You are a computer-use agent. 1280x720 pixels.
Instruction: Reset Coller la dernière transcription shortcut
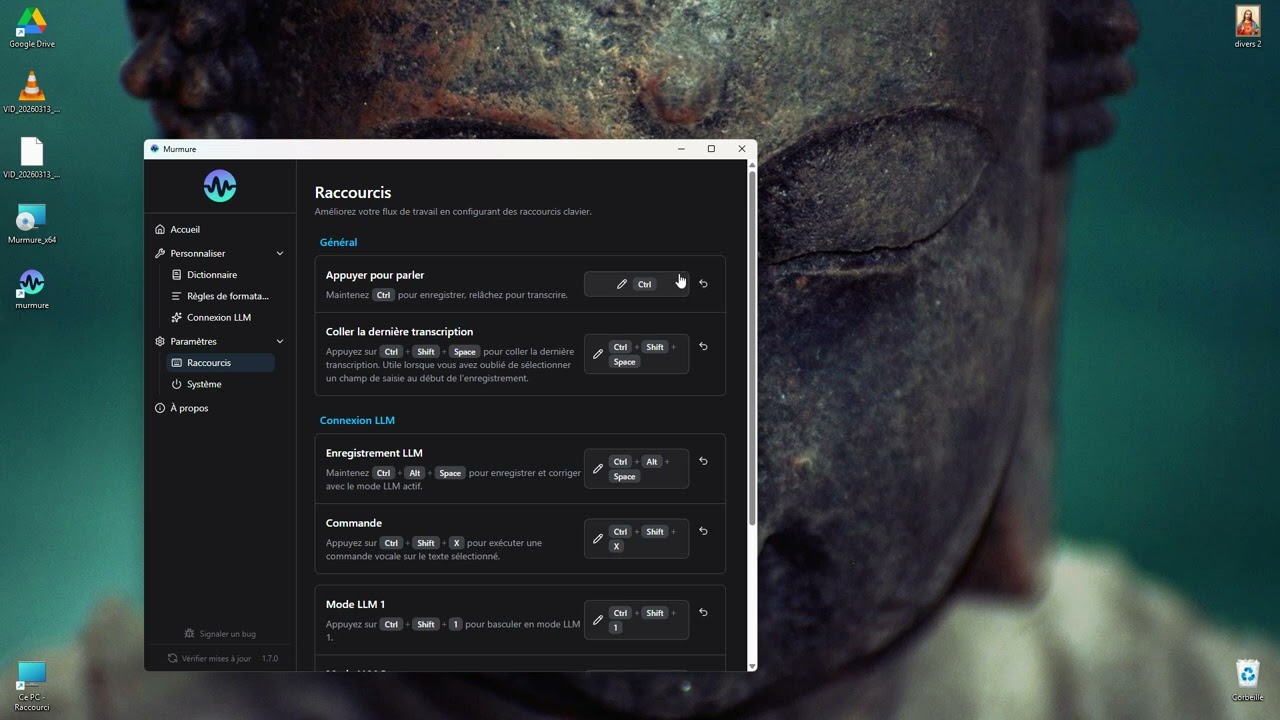pyautogui.click(x=703, y=347)
